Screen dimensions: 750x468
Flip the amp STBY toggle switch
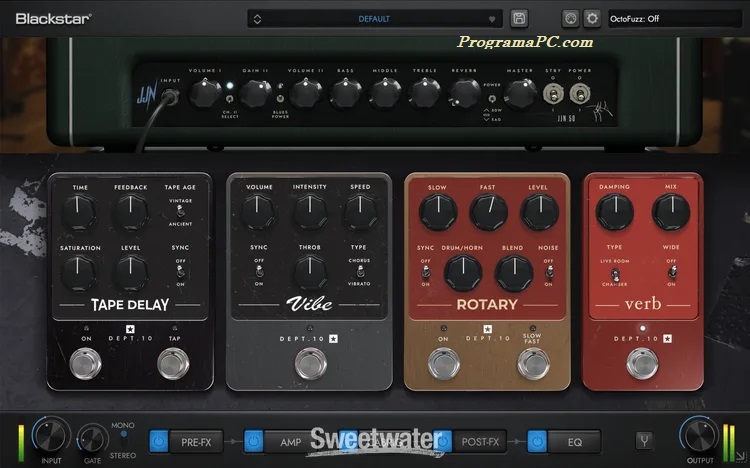coord(553,93)
